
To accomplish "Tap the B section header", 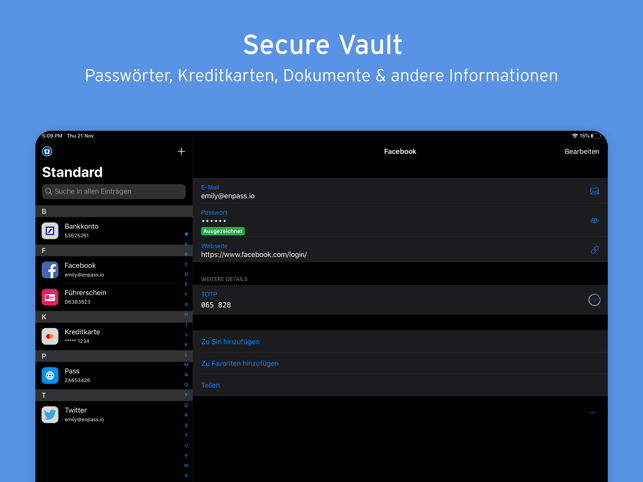I will coord(114,211).
